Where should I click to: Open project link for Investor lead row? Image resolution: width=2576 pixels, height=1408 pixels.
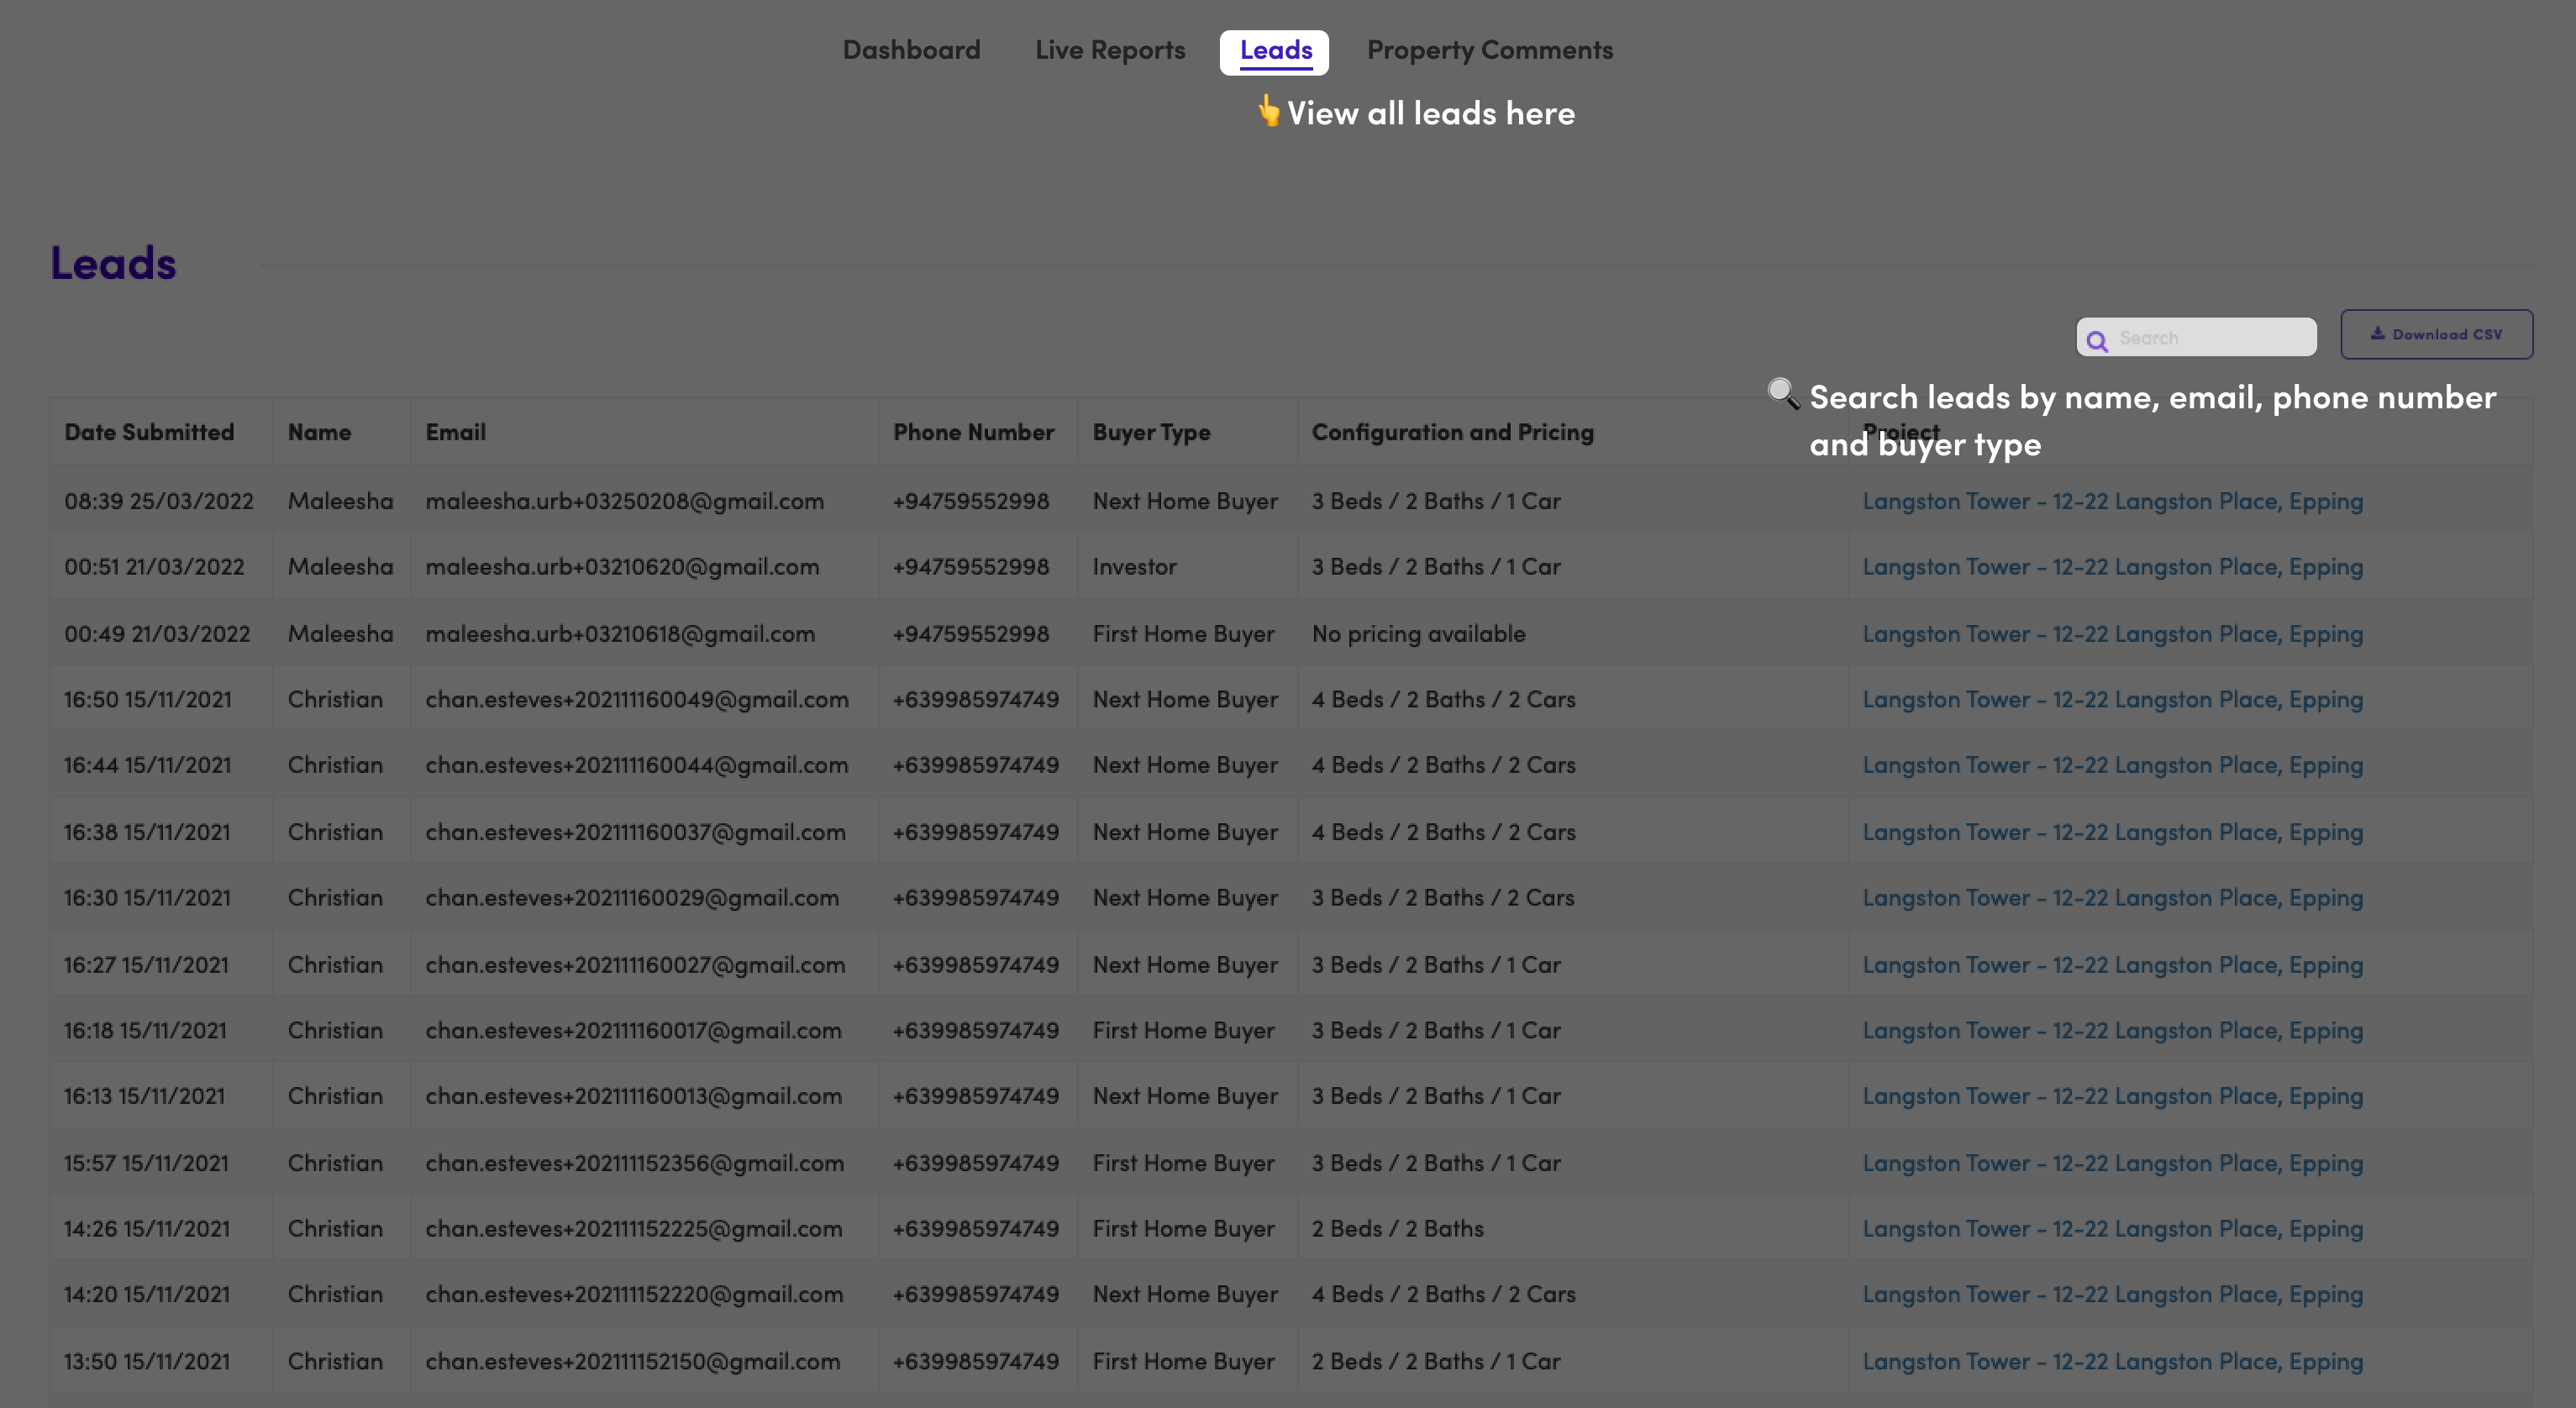[x=2111, y=567]
